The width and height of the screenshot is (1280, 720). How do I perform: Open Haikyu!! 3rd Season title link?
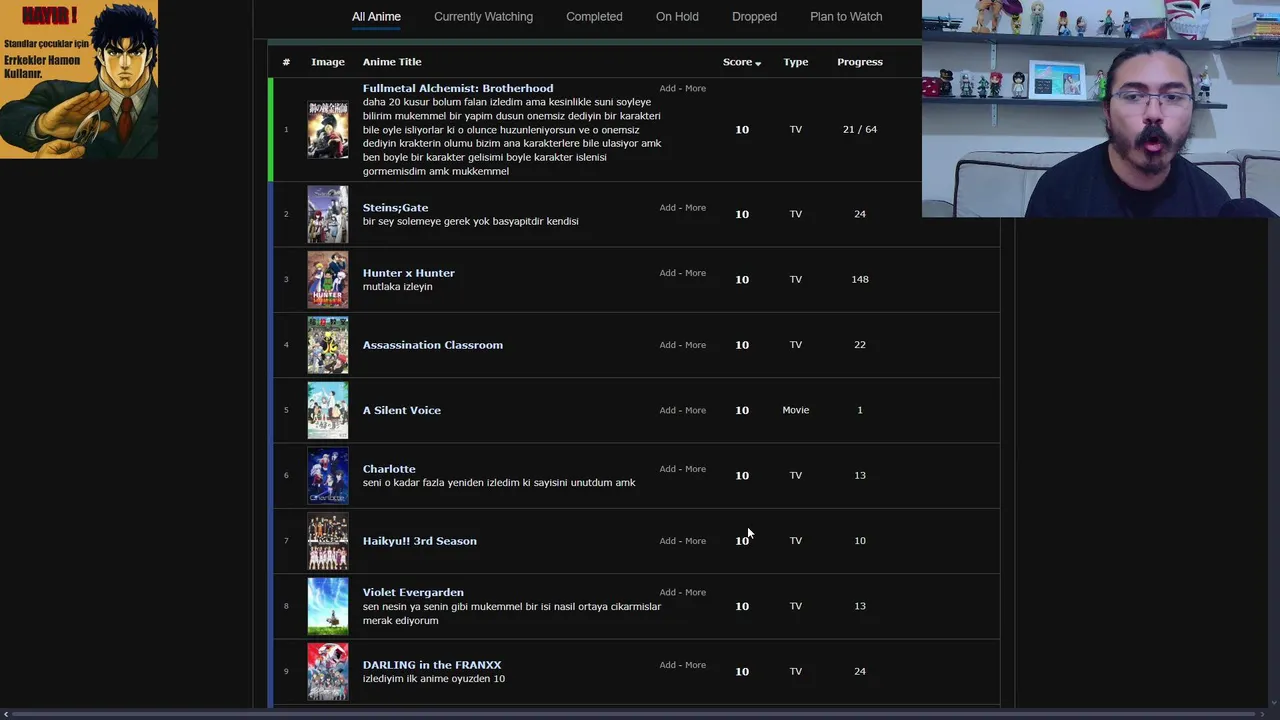pyautogui.click(x=419, y=541)
